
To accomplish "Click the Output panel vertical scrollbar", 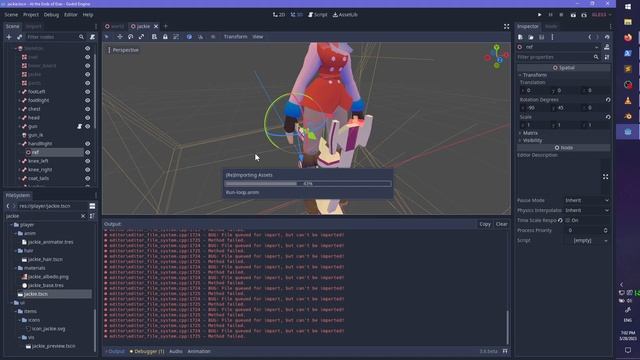I will pos(507,327).
